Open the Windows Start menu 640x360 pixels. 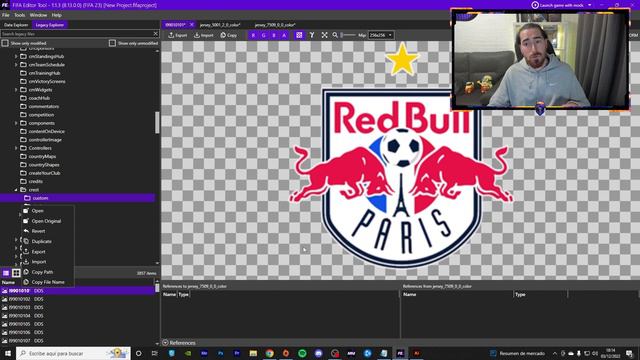pyautogui.click(x=8, y=353)
